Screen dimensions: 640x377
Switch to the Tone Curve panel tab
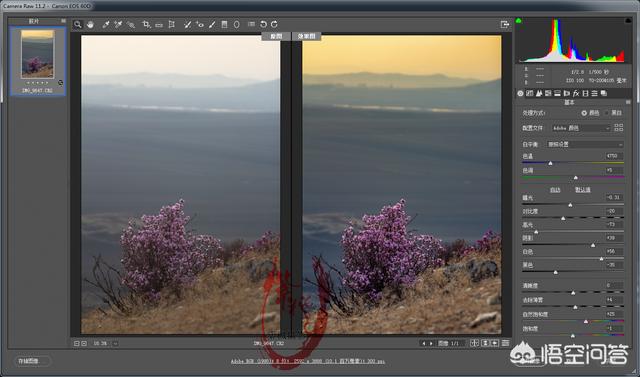pos(529,93)
